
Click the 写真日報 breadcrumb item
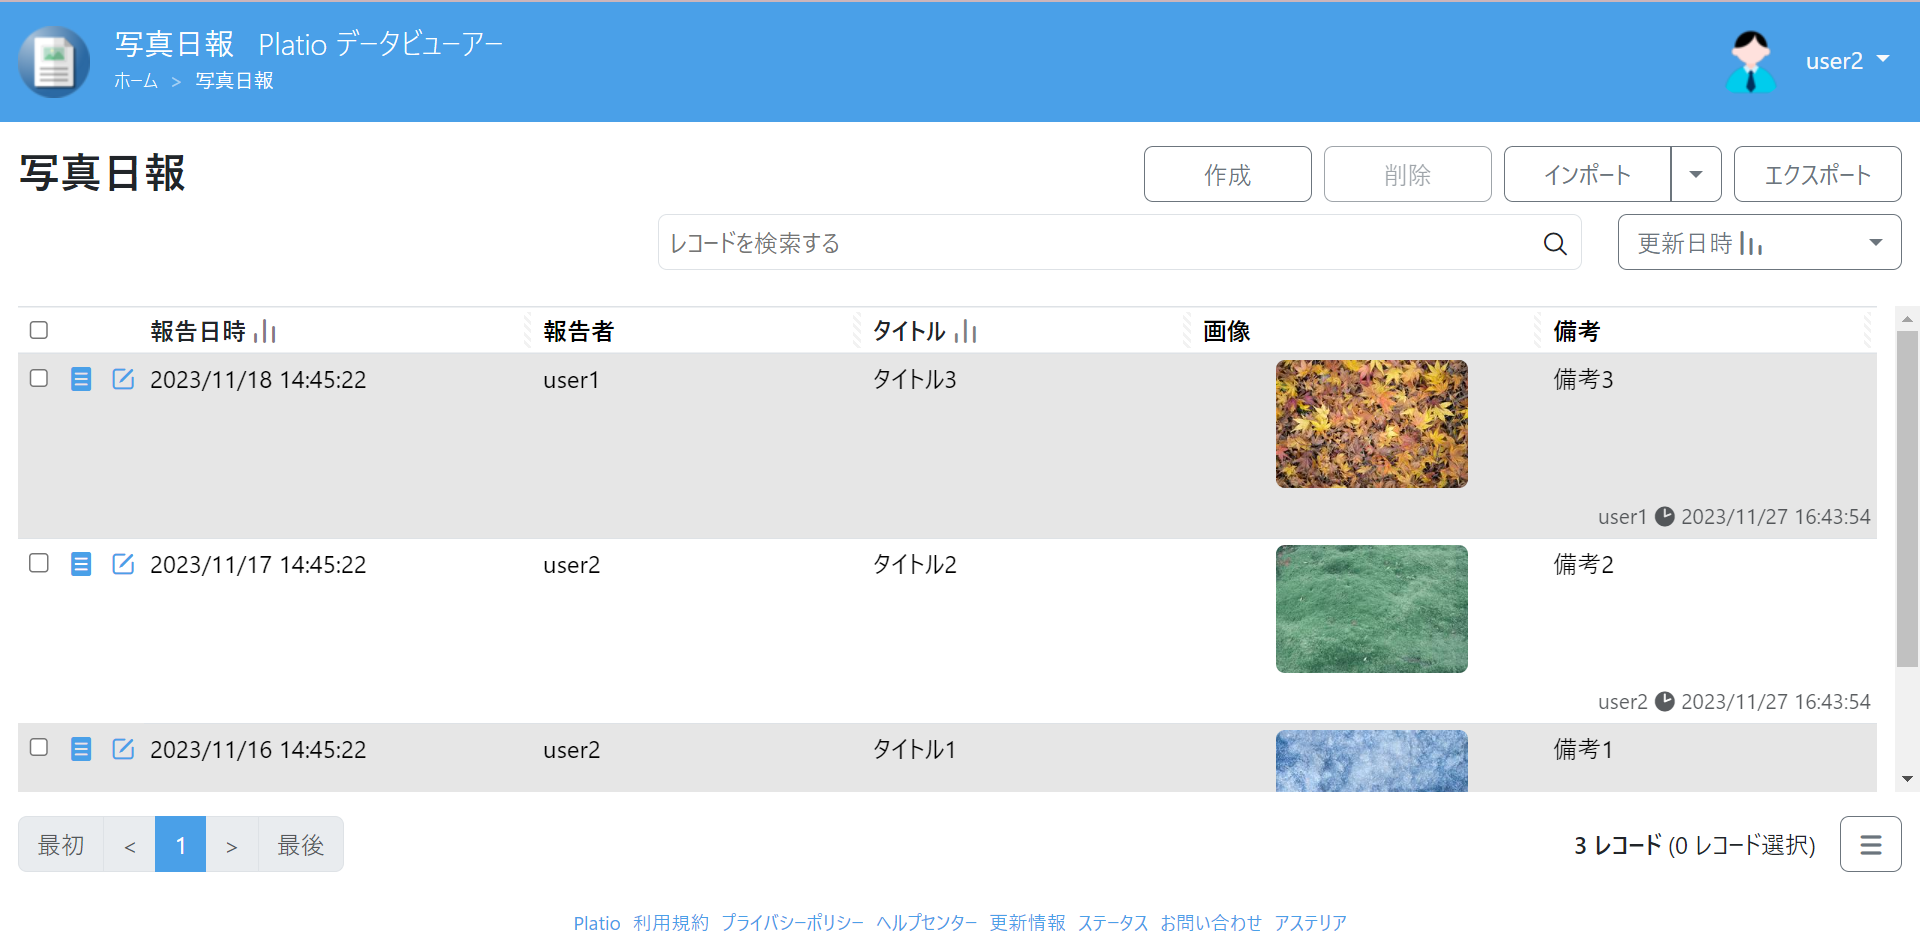click(234, 81)
